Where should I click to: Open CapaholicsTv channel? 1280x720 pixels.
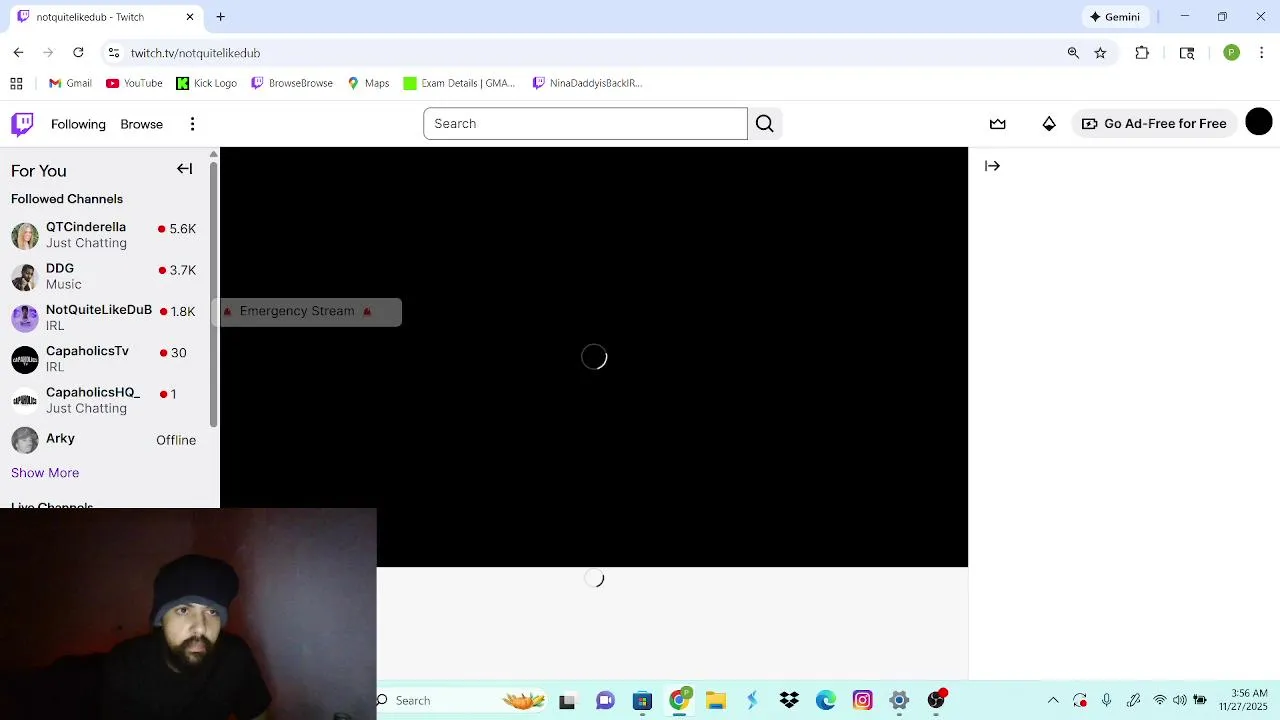[x=104, y=358]
